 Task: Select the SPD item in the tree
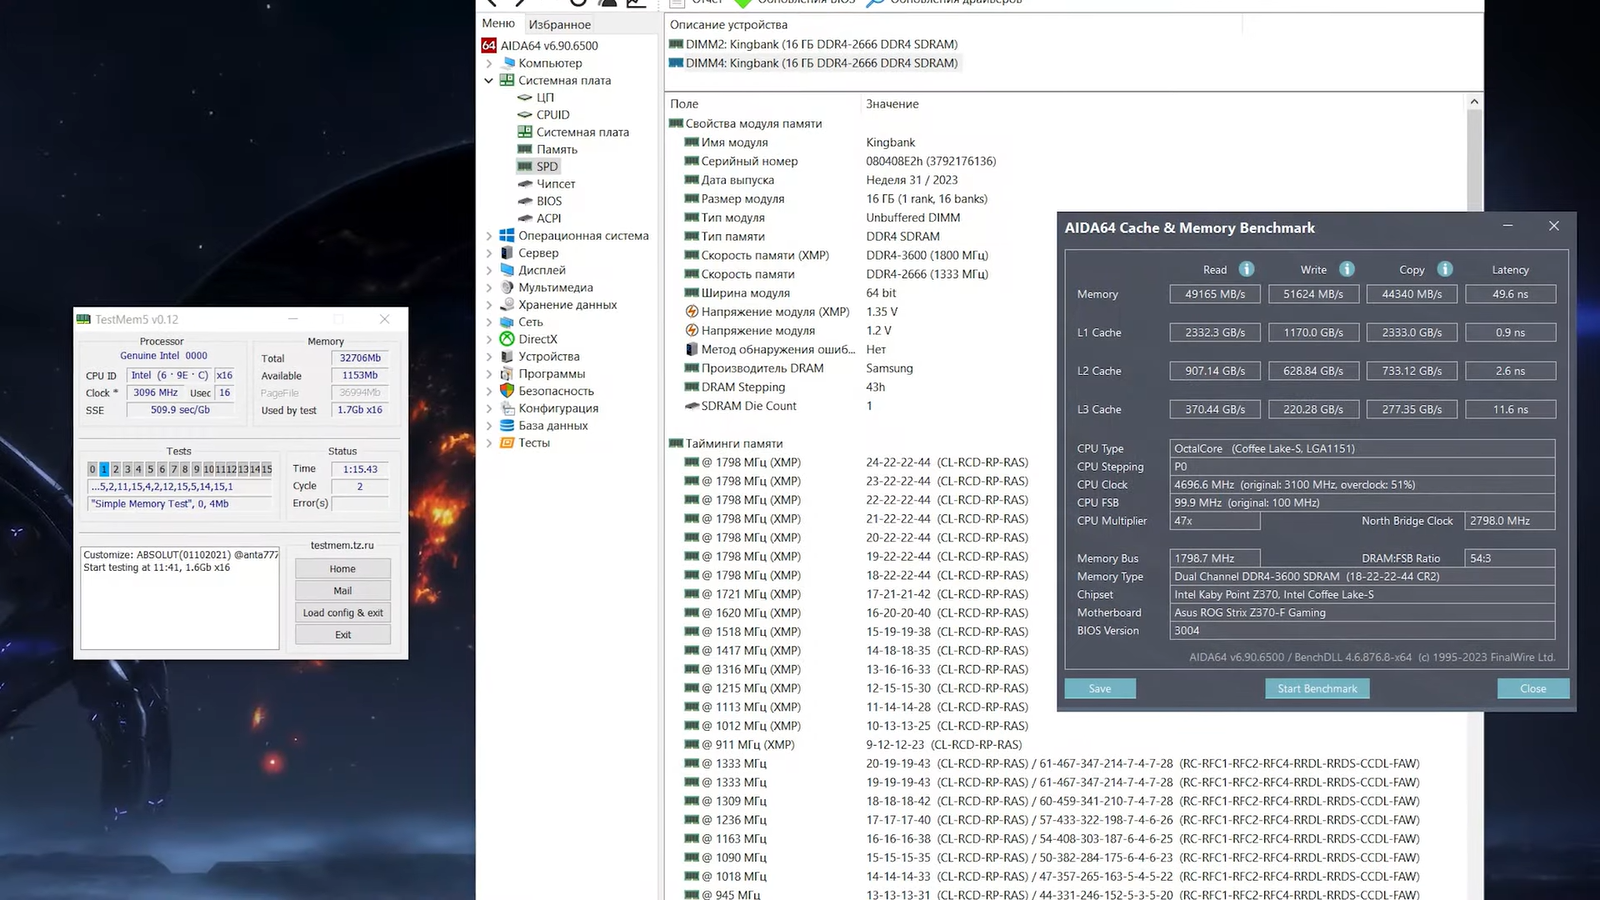(546, 167)
